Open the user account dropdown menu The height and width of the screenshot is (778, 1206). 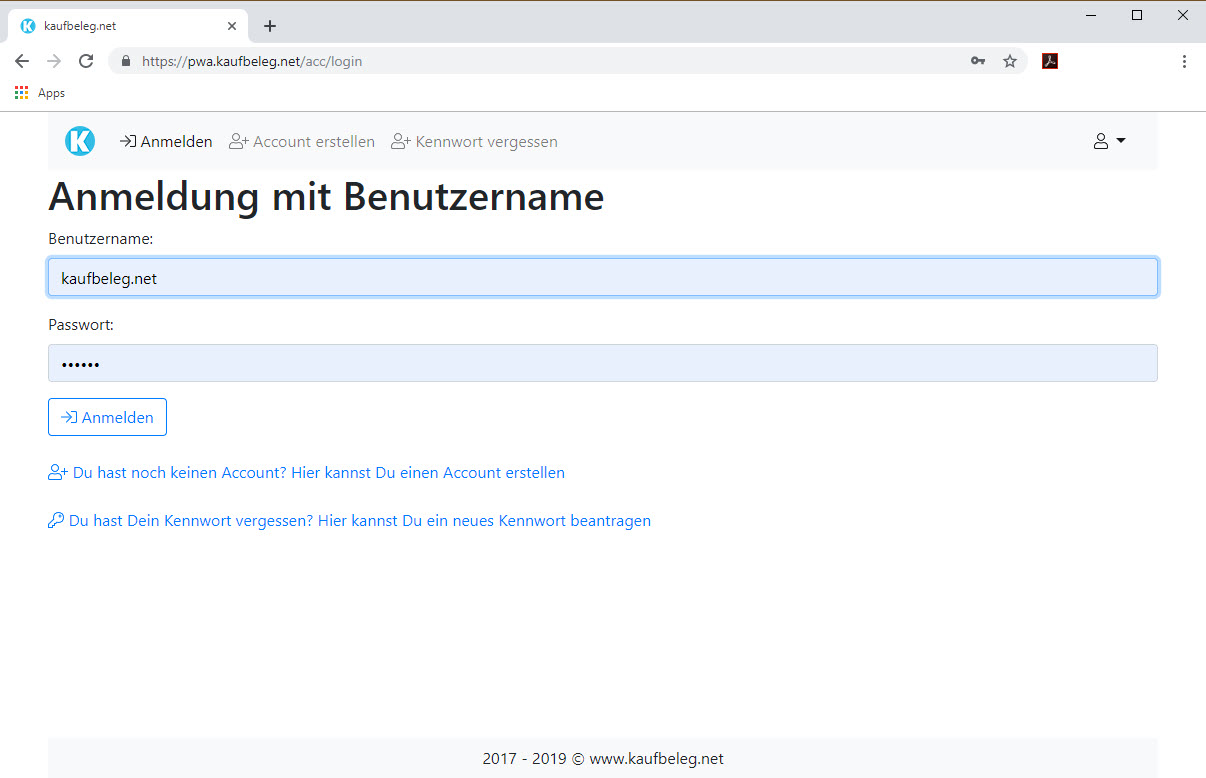pyautogui.click(x=1109, y=141)
